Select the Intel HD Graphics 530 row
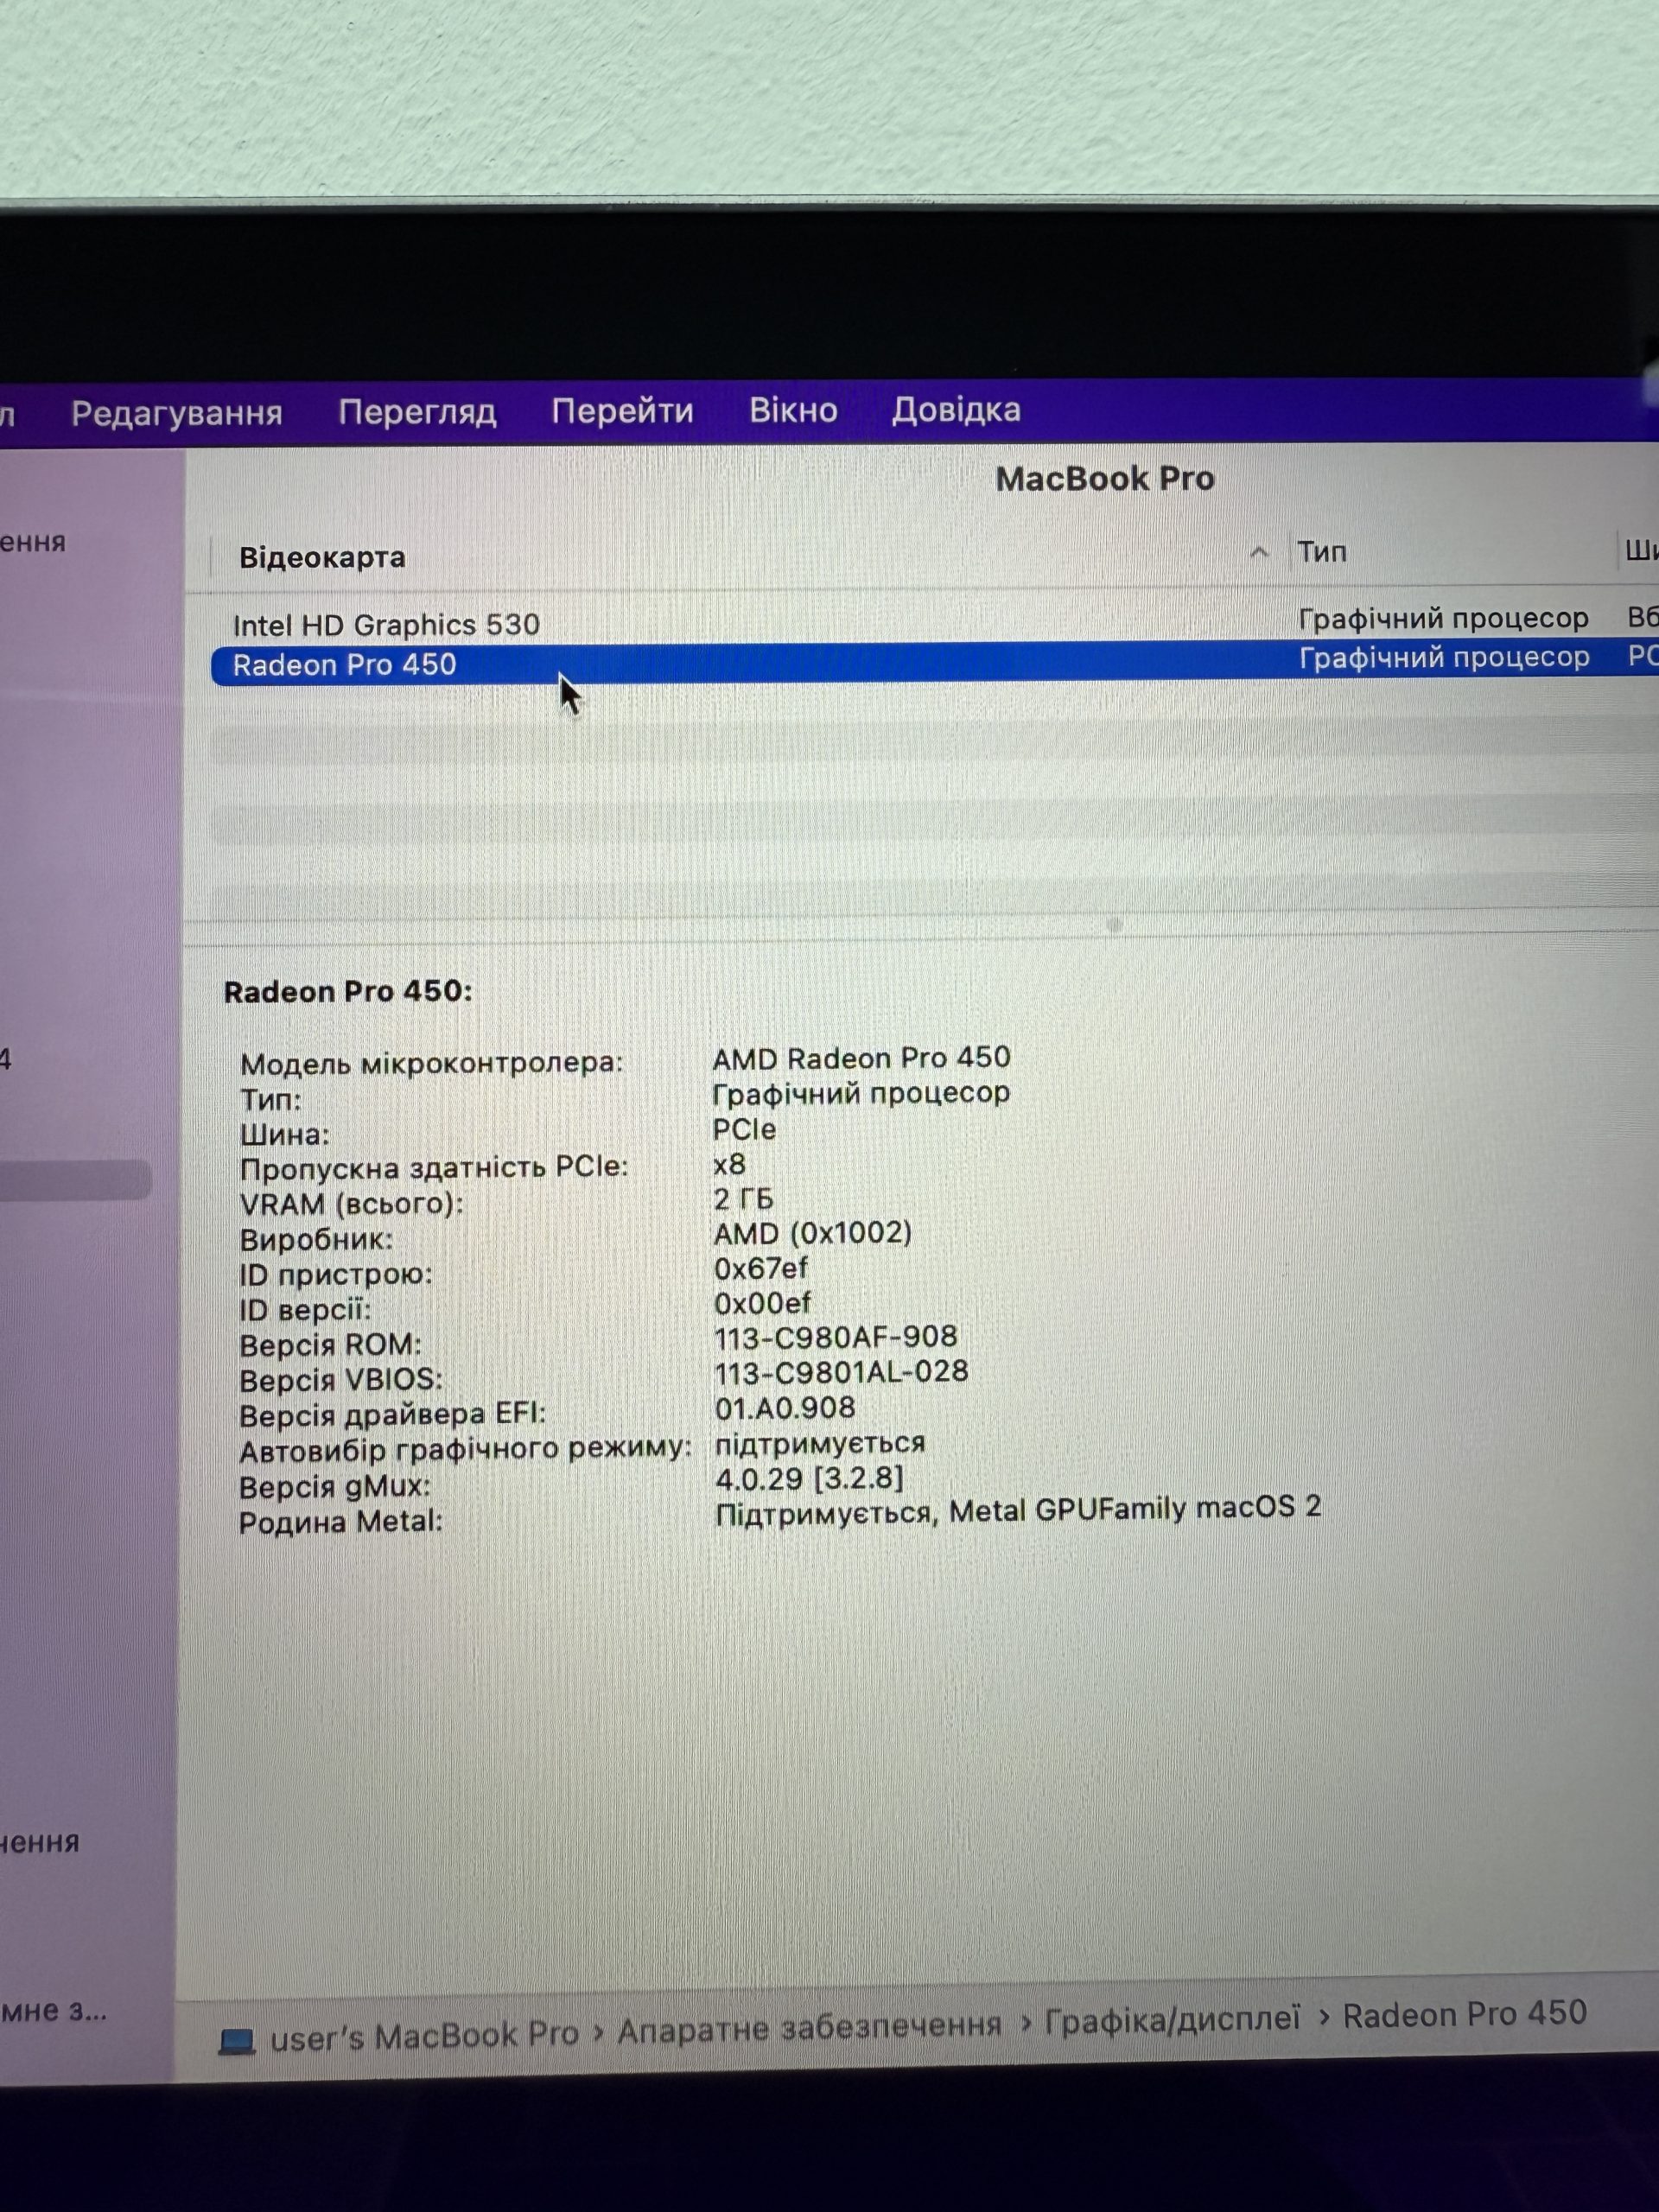Screen dimensions: 1659x2212 pos(934,623)
